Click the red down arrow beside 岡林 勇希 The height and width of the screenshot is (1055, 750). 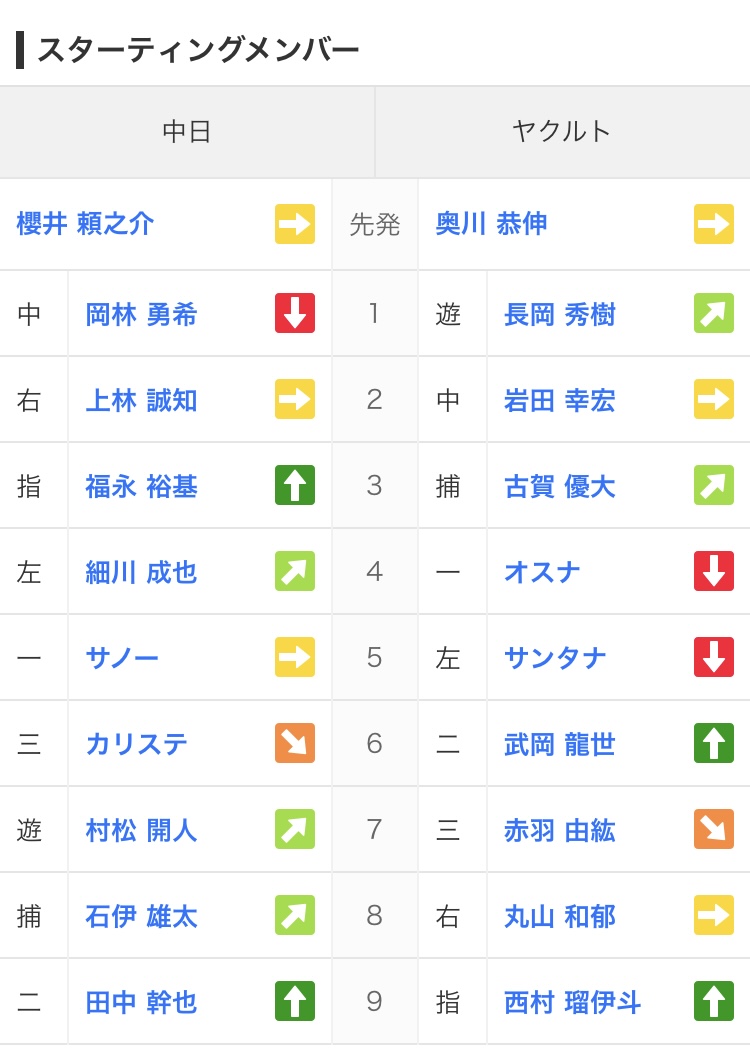(295, 313)
